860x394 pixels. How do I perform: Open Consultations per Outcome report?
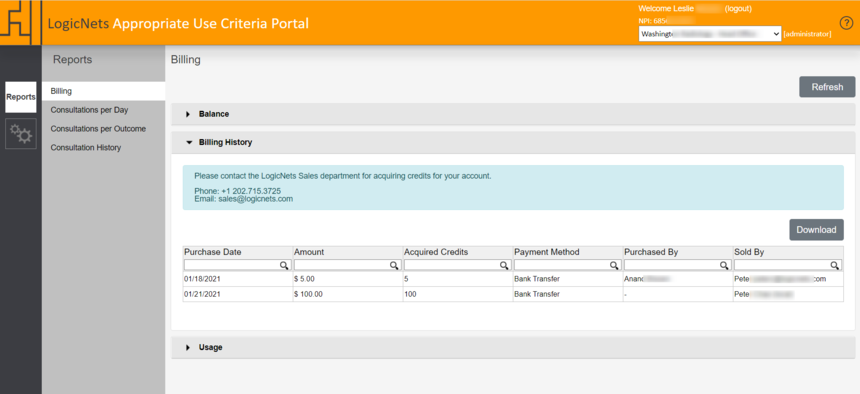(x=98, y=128)
